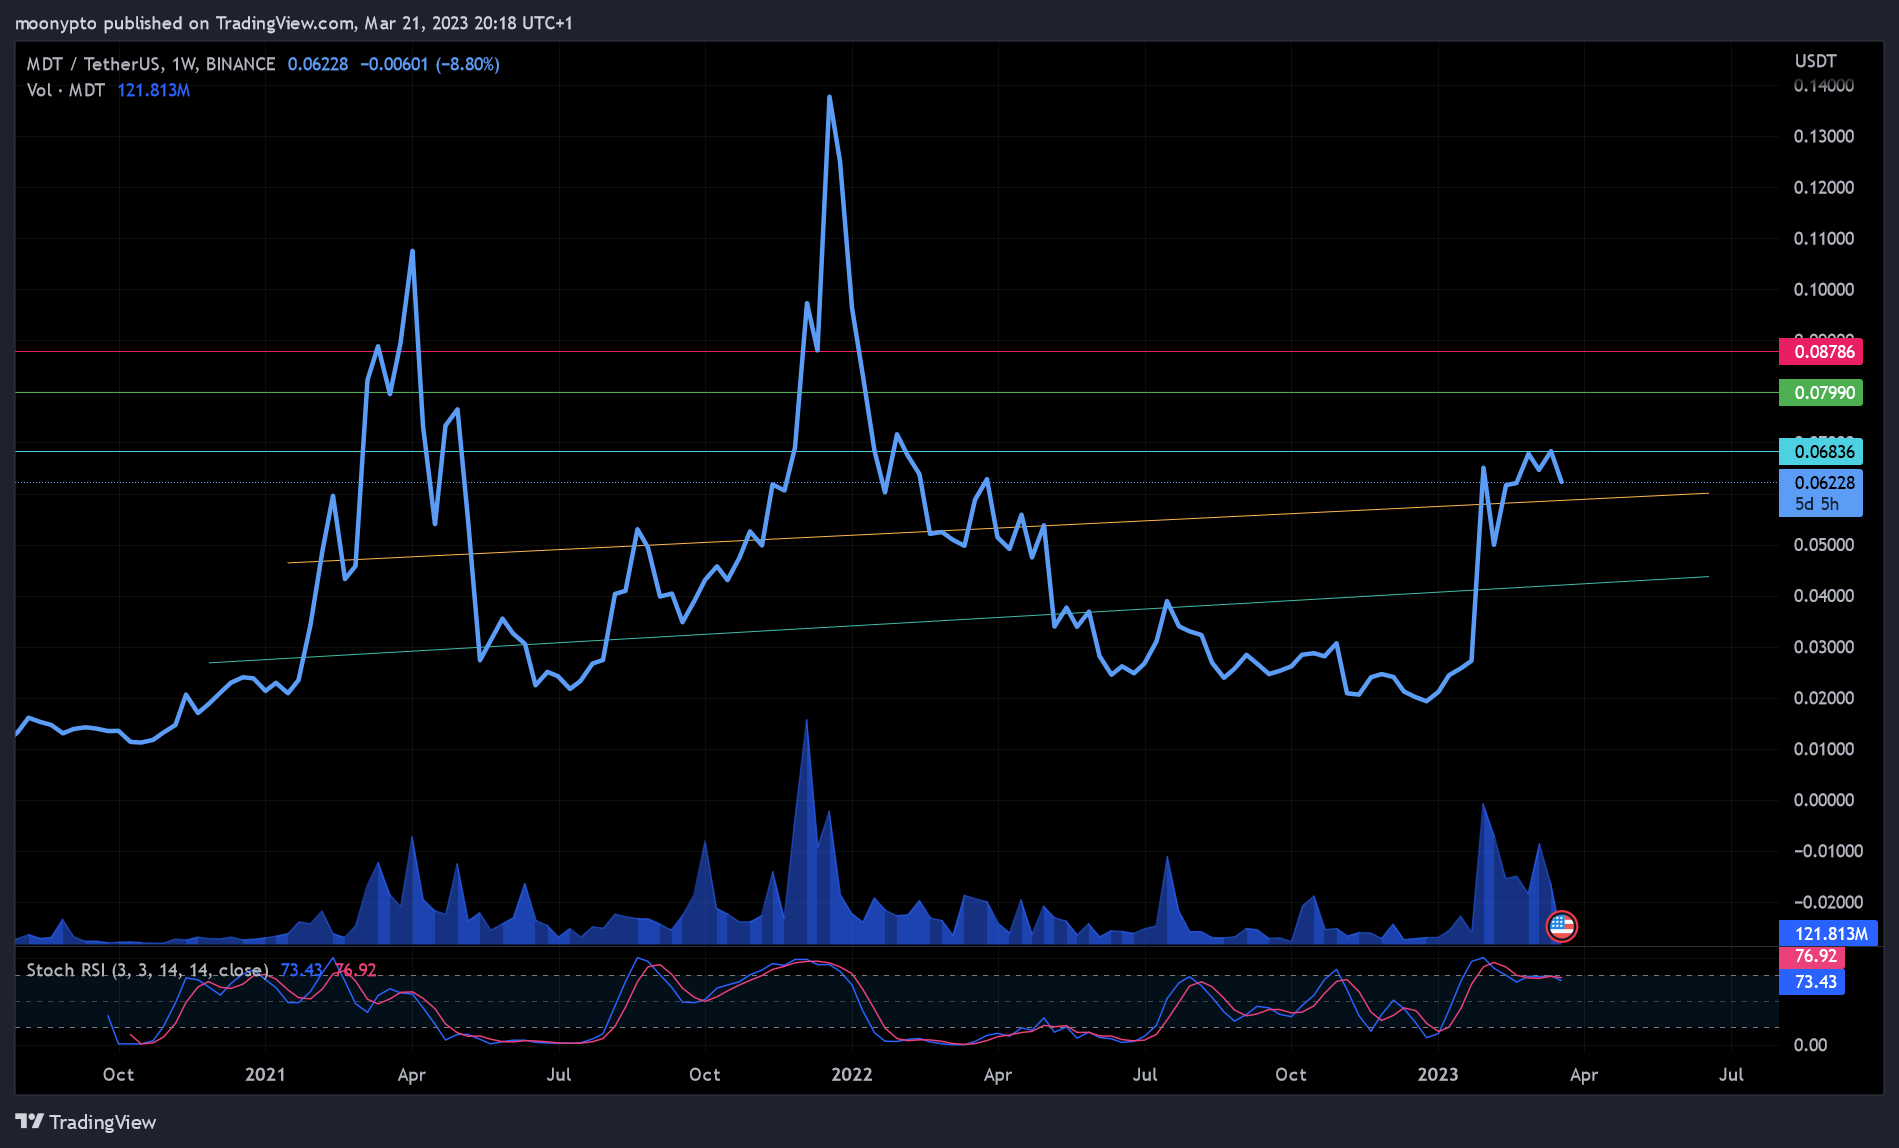
Task: Click the 0.05000 price axis tick
Action: click(x=1823, y=545)
